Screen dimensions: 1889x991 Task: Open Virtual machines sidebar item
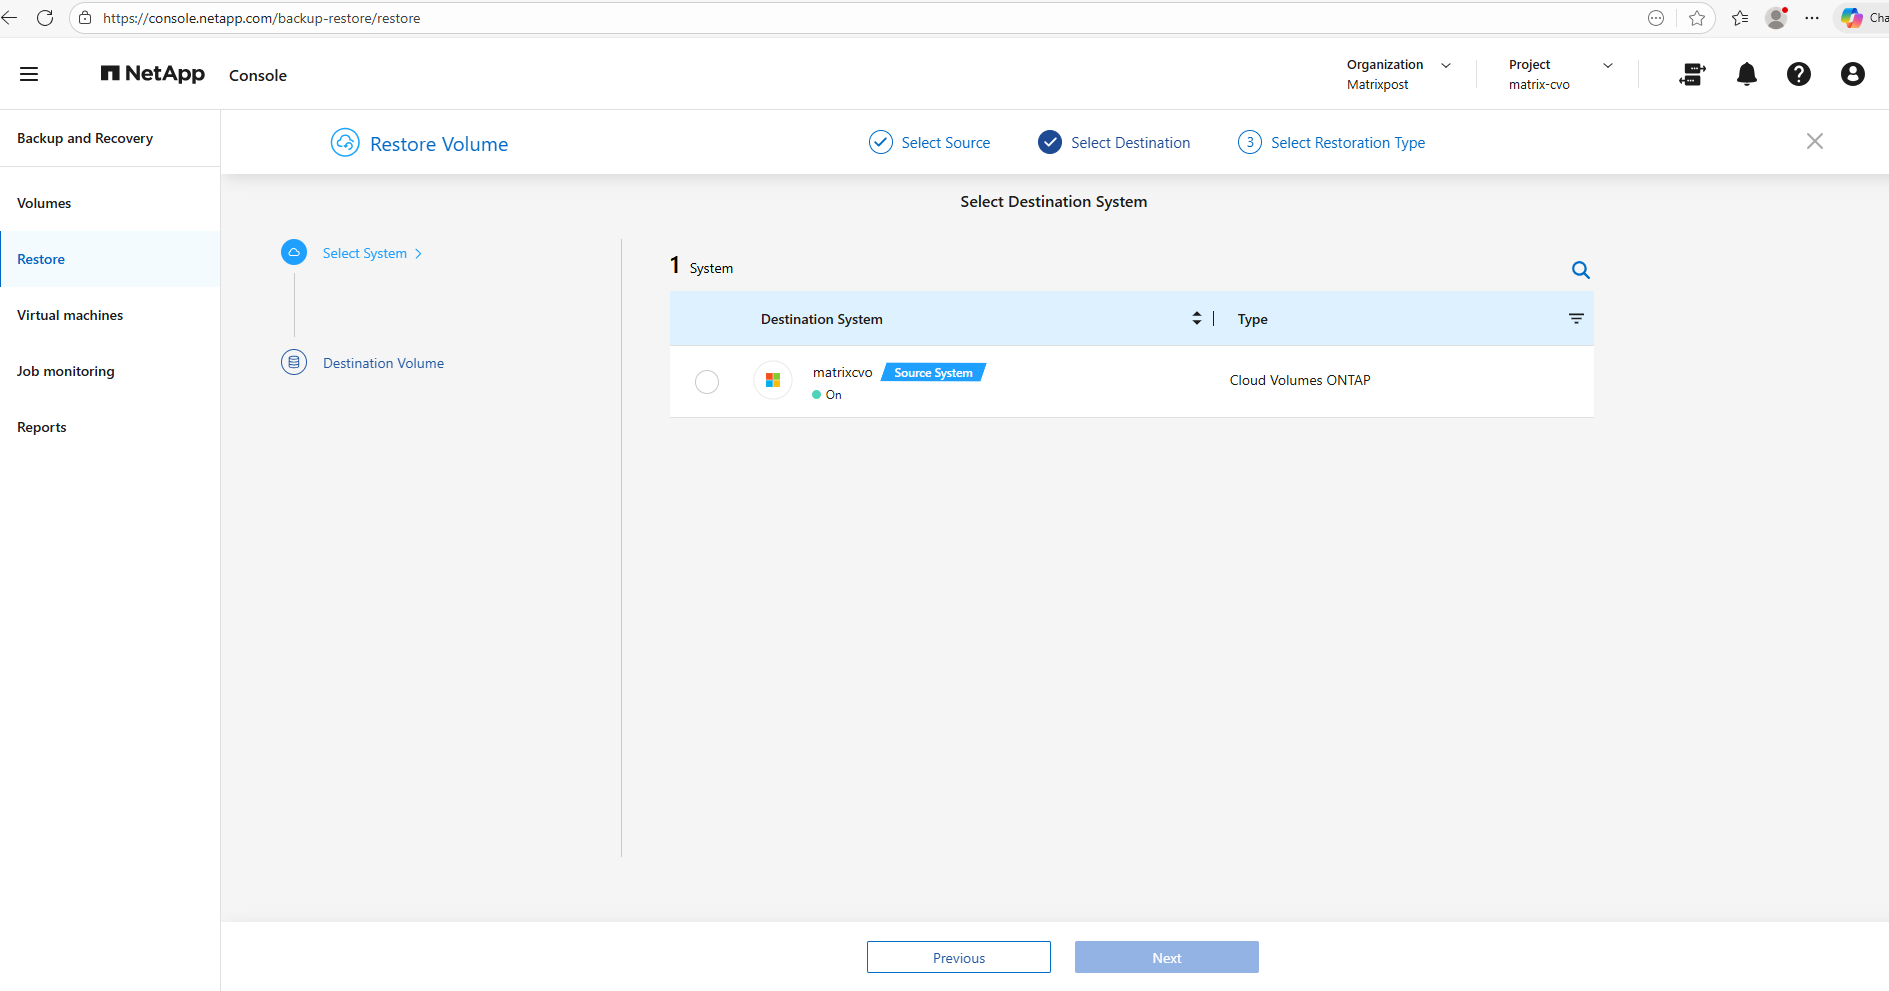(x=70, y=315)
